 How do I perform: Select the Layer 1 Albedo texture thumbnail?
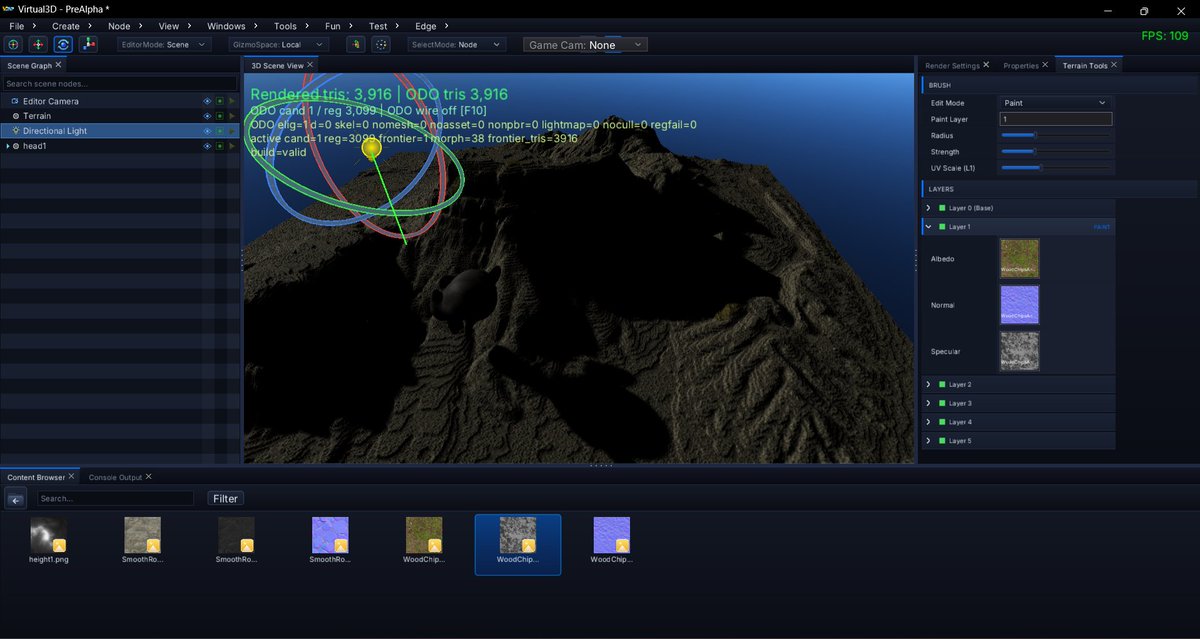1019,258
